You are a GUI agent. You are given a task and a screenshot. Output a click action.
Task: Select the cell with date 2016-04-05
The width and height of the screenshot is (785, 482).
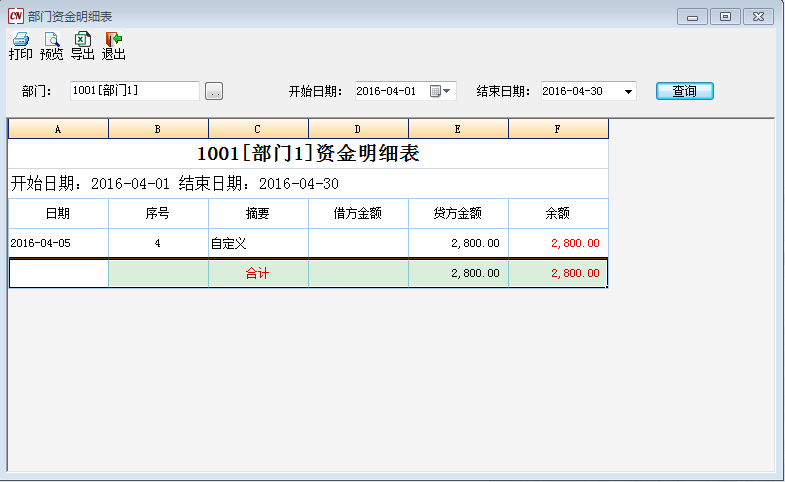click(x=58, y=243)
